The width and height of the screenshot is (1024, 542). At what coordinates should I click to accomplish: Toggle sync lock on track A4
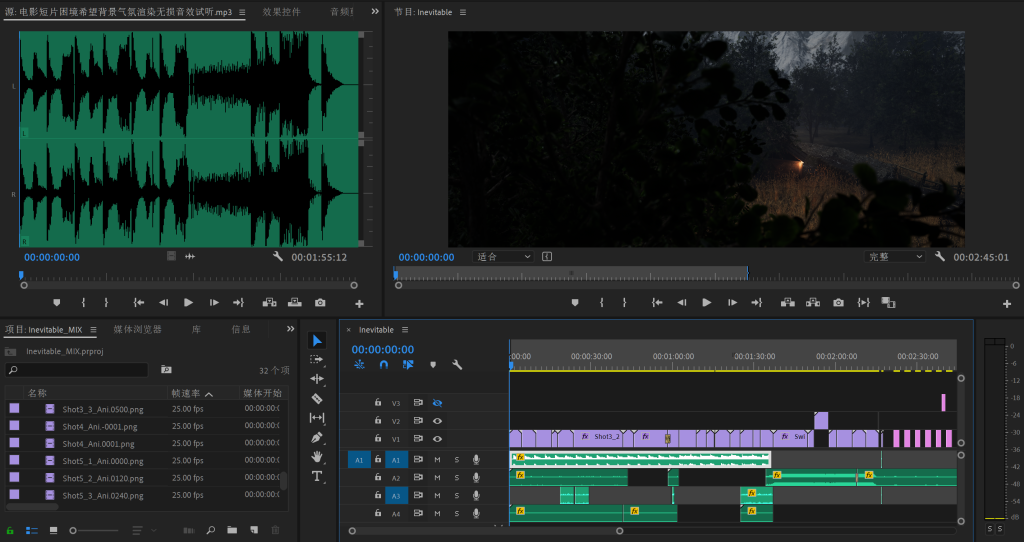point(418,513)
